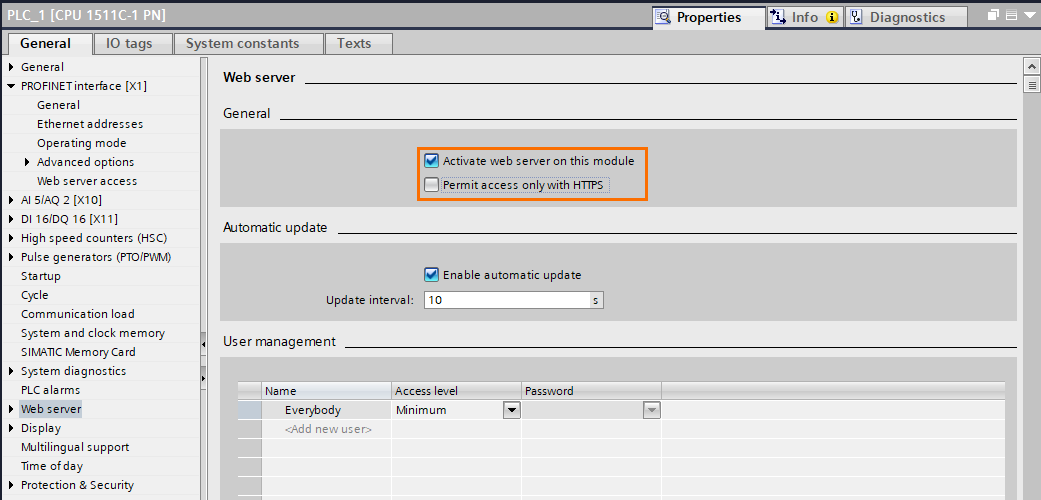
Task: Expand High speed counters (HSC) node
Action: [11, 238]
